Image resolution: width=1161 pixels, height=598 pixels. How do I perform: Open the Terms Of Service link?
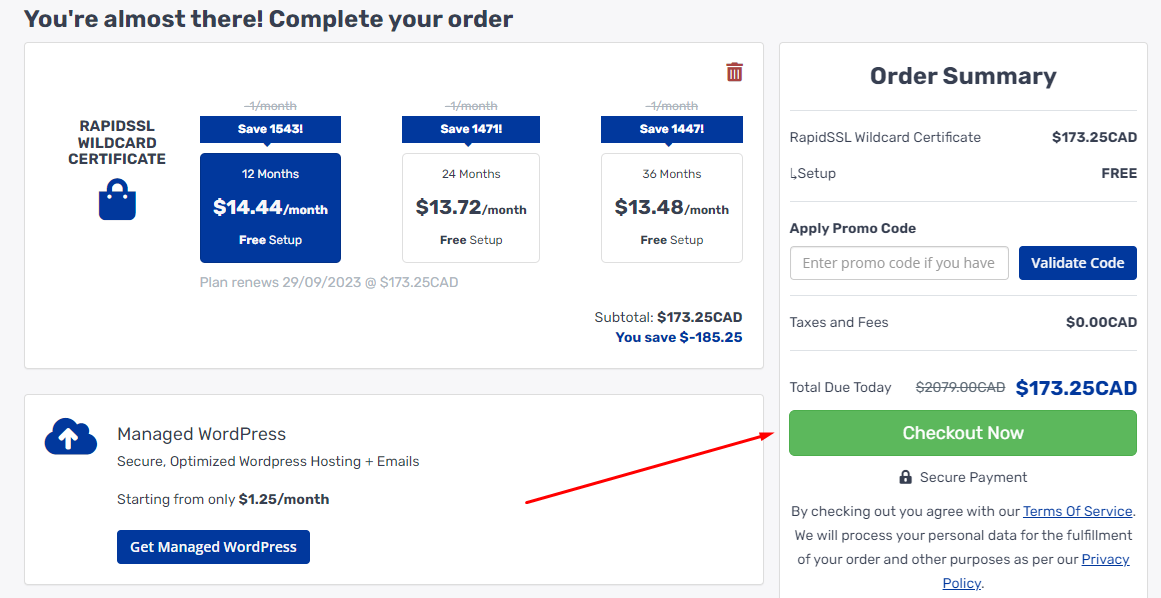(1077, 511)
